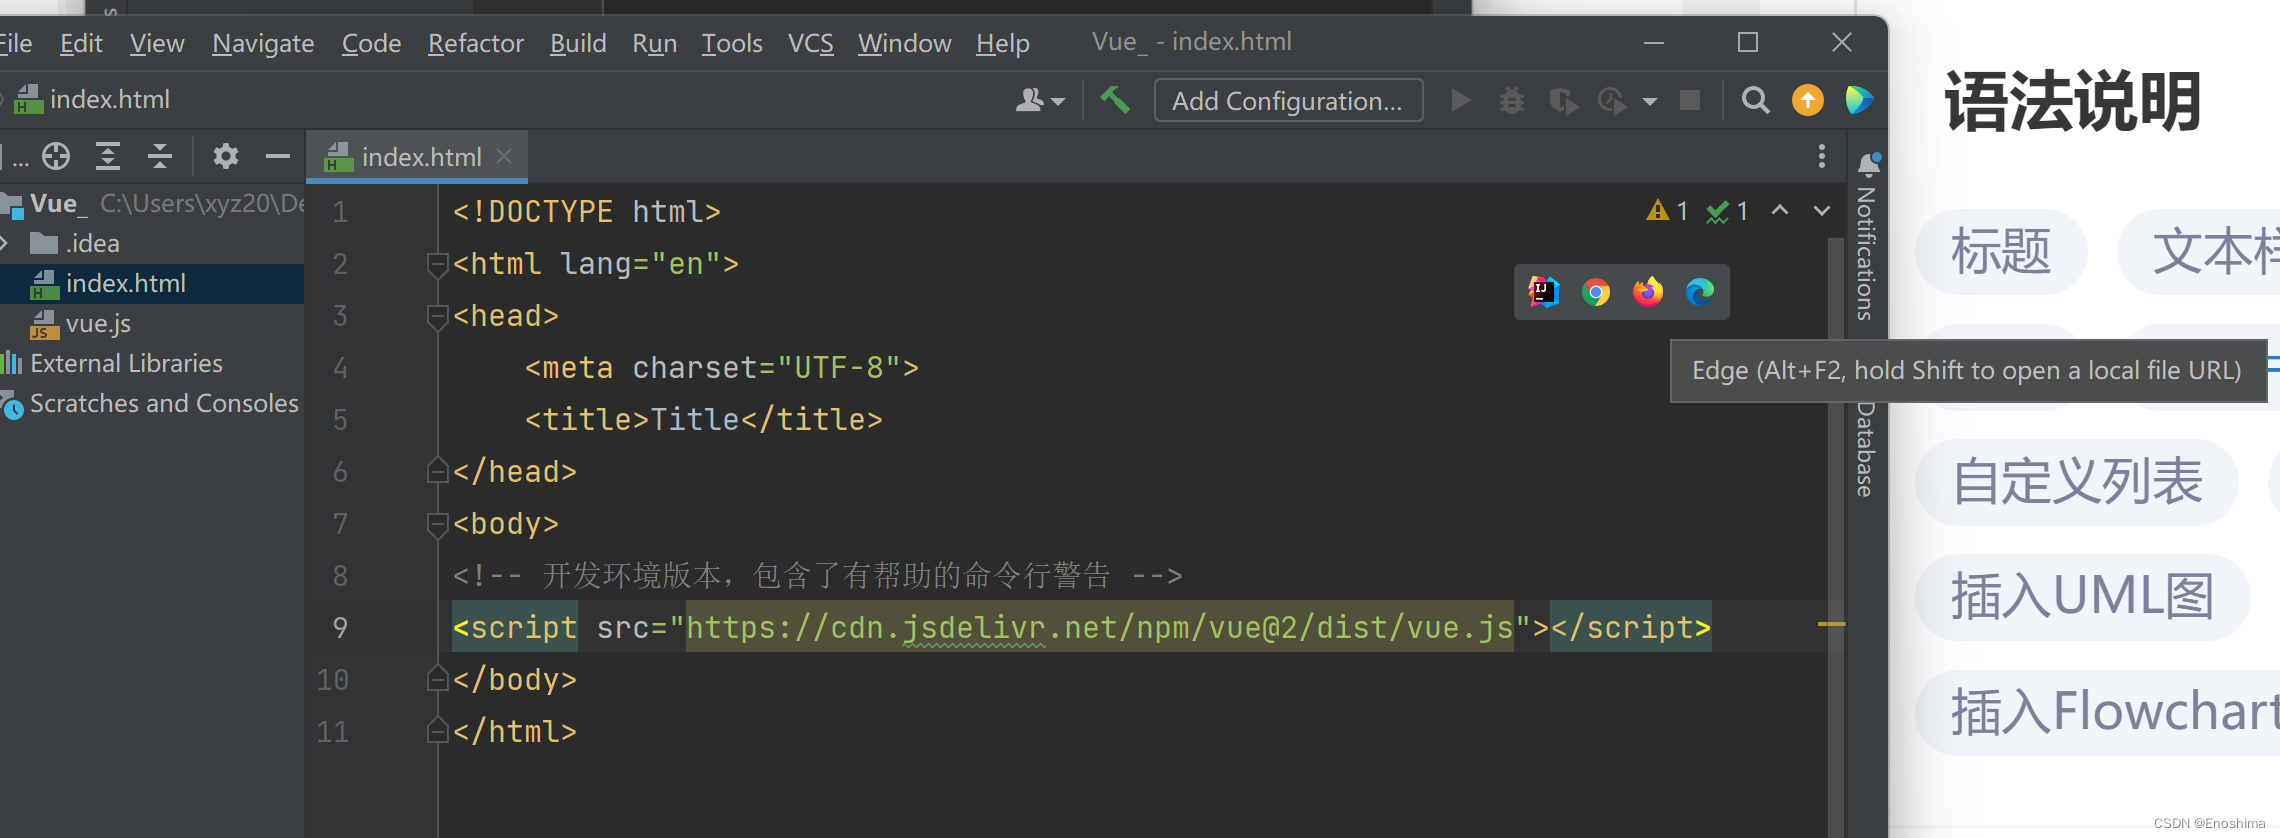Viewport: 2280px width, 838px height.
Task: Click Collapse All icon in Project panel
Action: pyautogui.click(x=160, y=156)
